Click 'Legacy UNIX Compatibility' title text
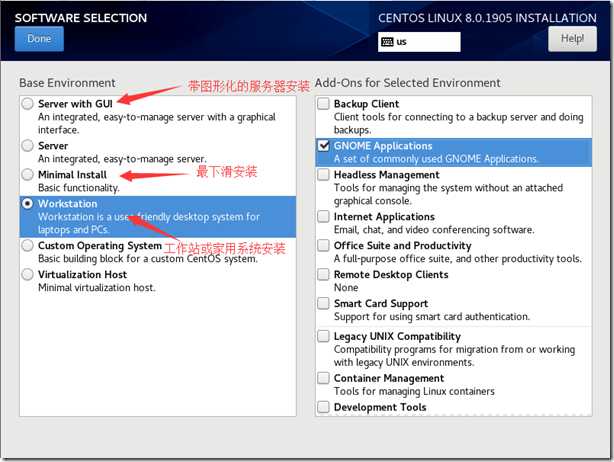 click(x=397, y=336)
